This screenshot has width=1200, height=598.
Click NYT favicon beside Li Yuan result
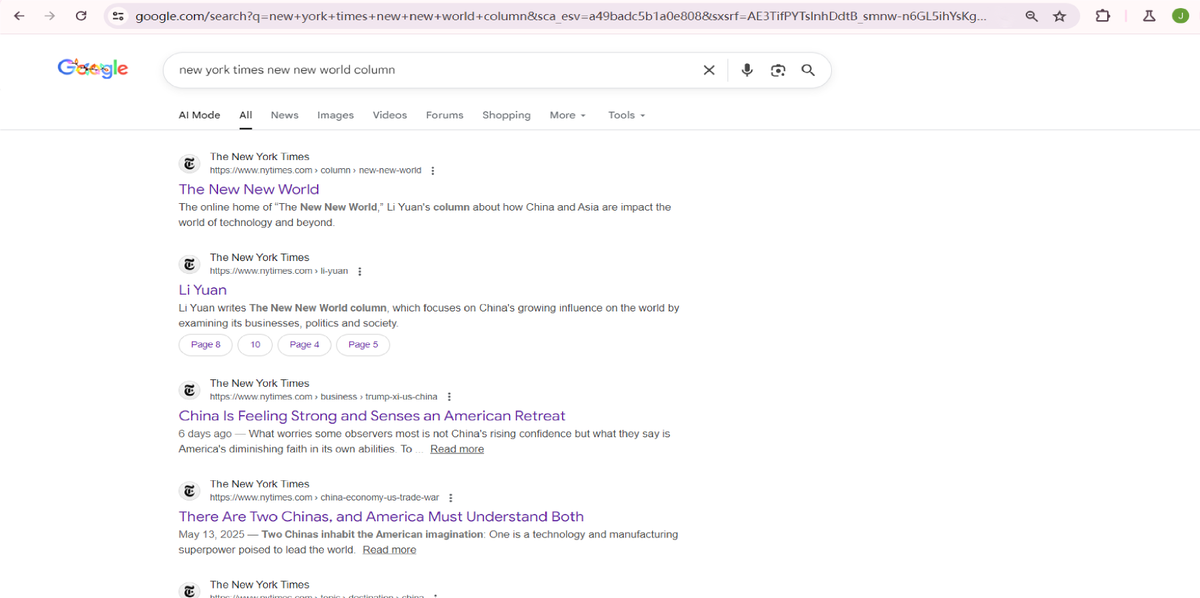pos(188,264)
